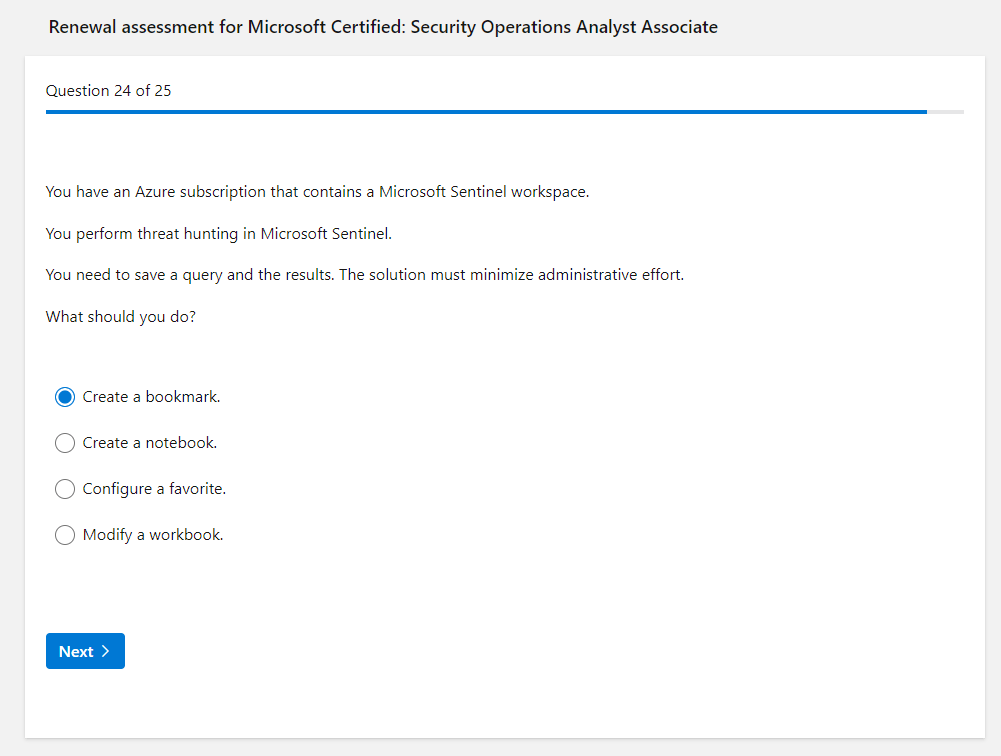Click the sentence about the Azure subscription
The image size is (1001, 756).
click(317, 192)
